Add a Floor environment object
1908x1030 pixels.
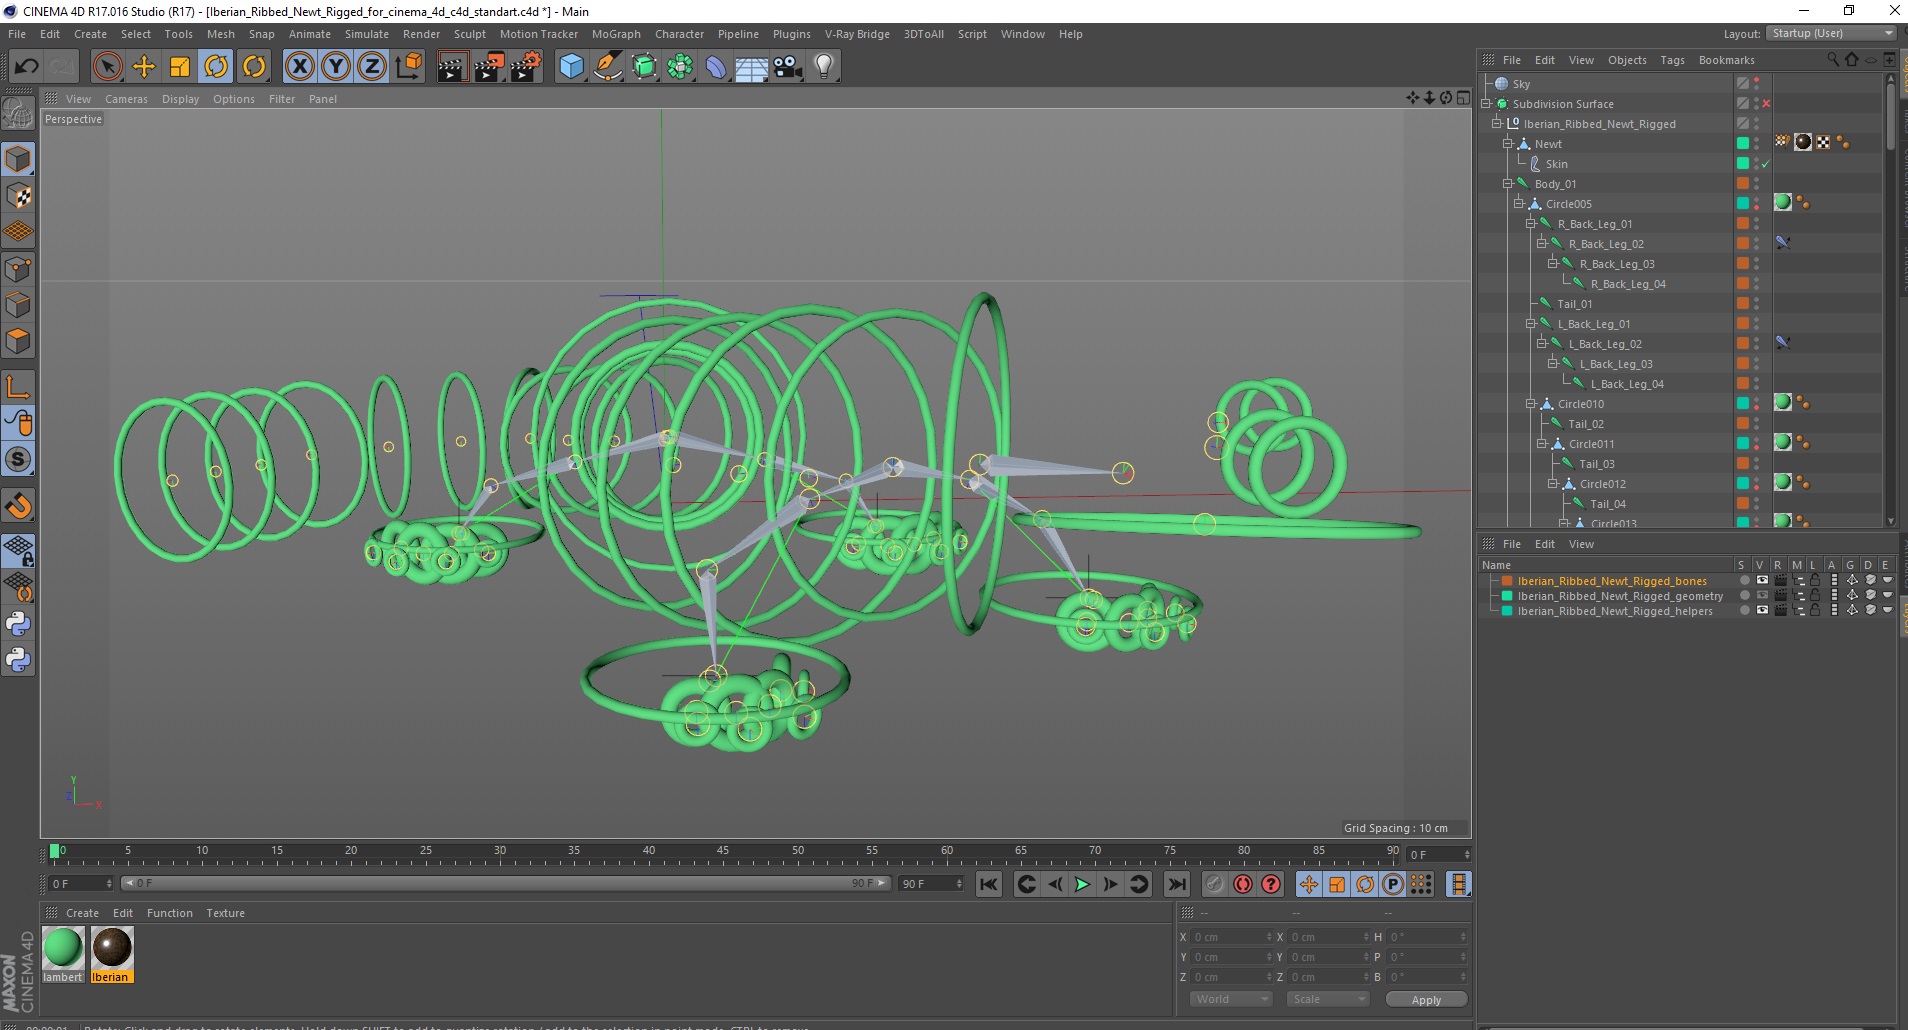pyautogui.click(x=752, y=67)
